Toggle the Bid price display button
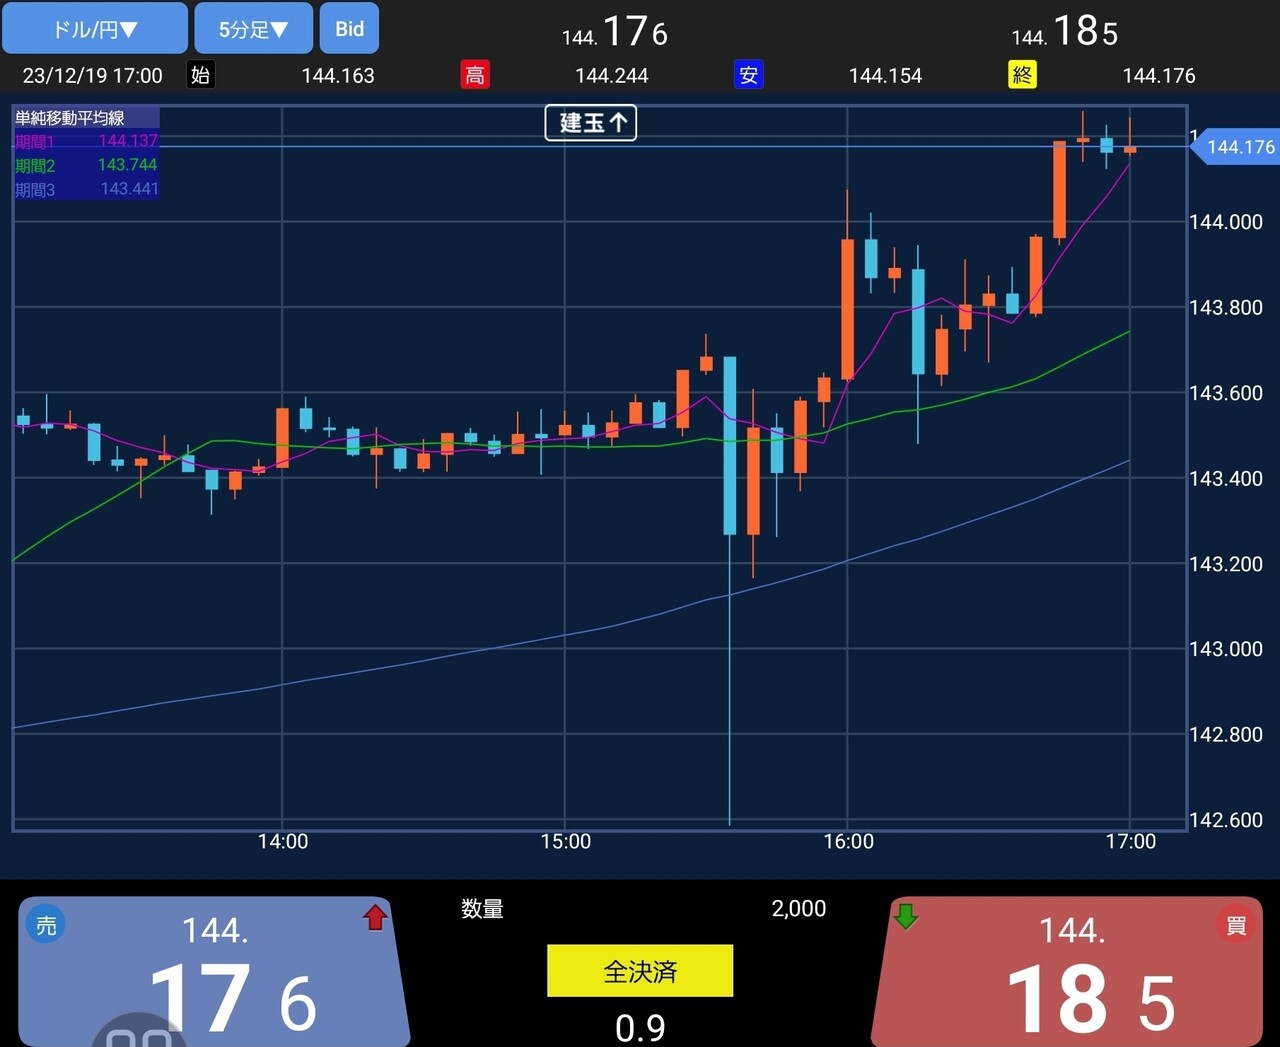1280x1047 pixels. 349,28
